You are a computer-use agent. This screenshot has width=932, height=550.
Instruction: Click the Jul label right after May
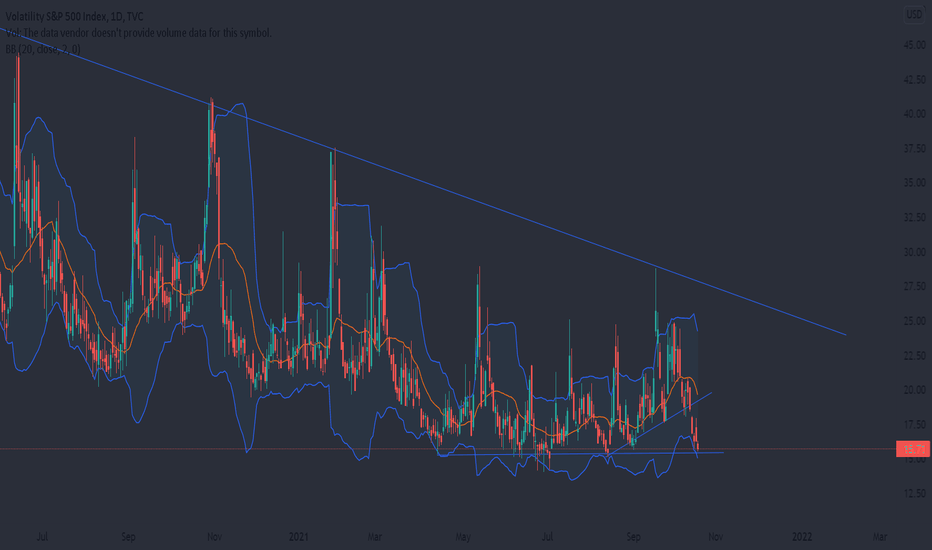point(547,537)
